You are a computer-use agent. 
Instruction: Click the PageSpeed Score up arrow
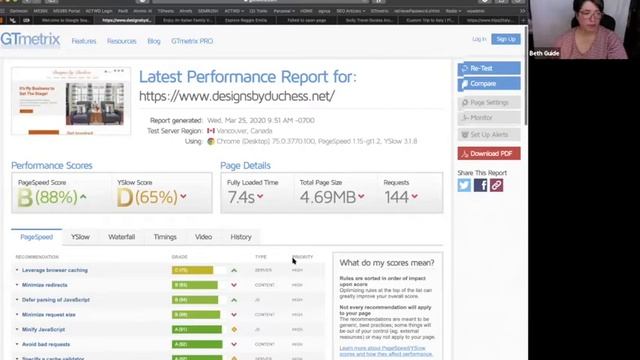(x=83, y=197)
